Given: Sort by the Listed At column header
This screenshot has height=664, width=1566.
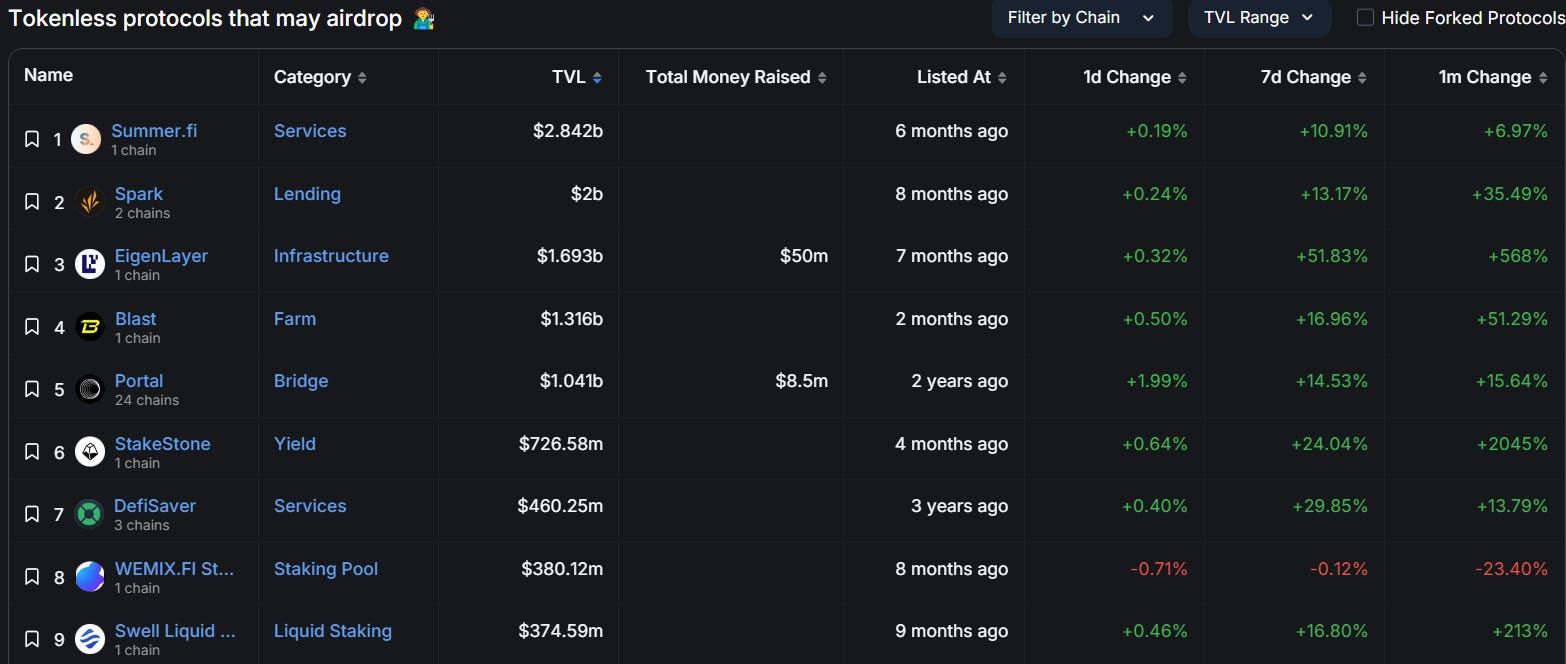Looking at the screenshot, I should pos(962,77).
